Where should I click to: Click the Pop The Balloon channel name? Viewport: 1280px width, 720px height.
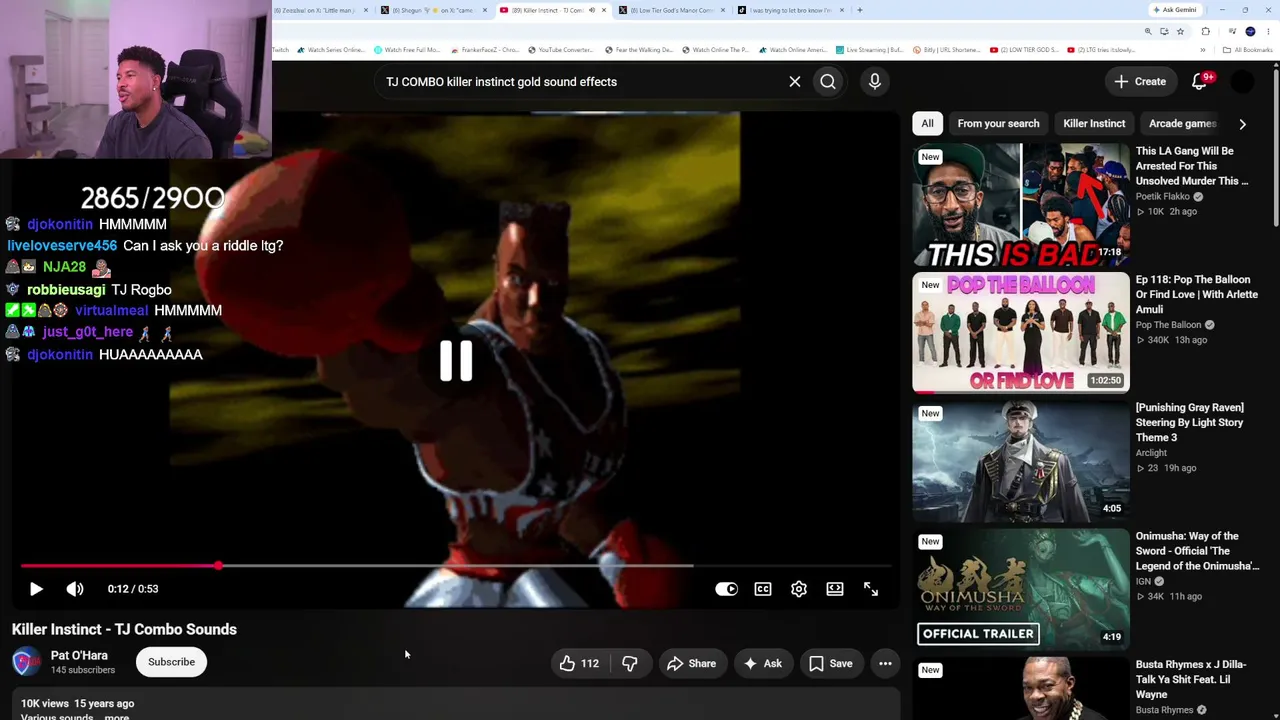(1168, 325)
